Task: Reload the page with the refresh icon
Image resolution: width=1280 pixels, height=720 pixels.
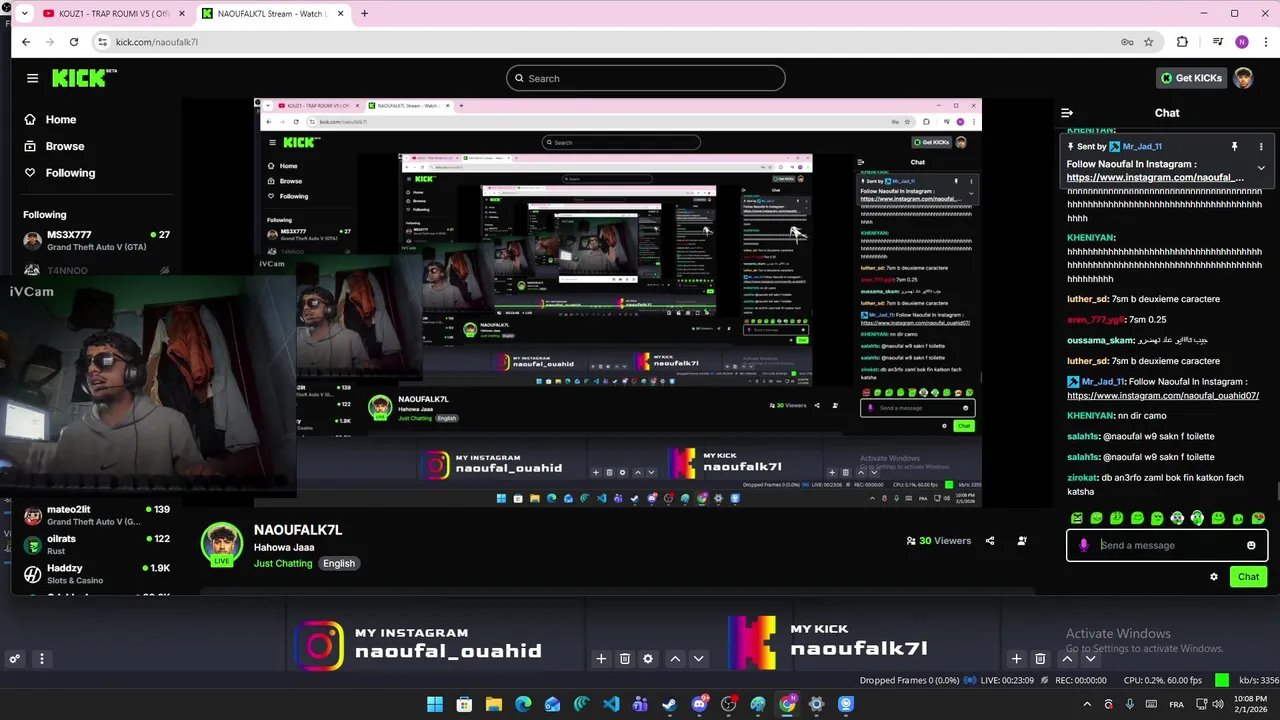Action: pos(74,42)
